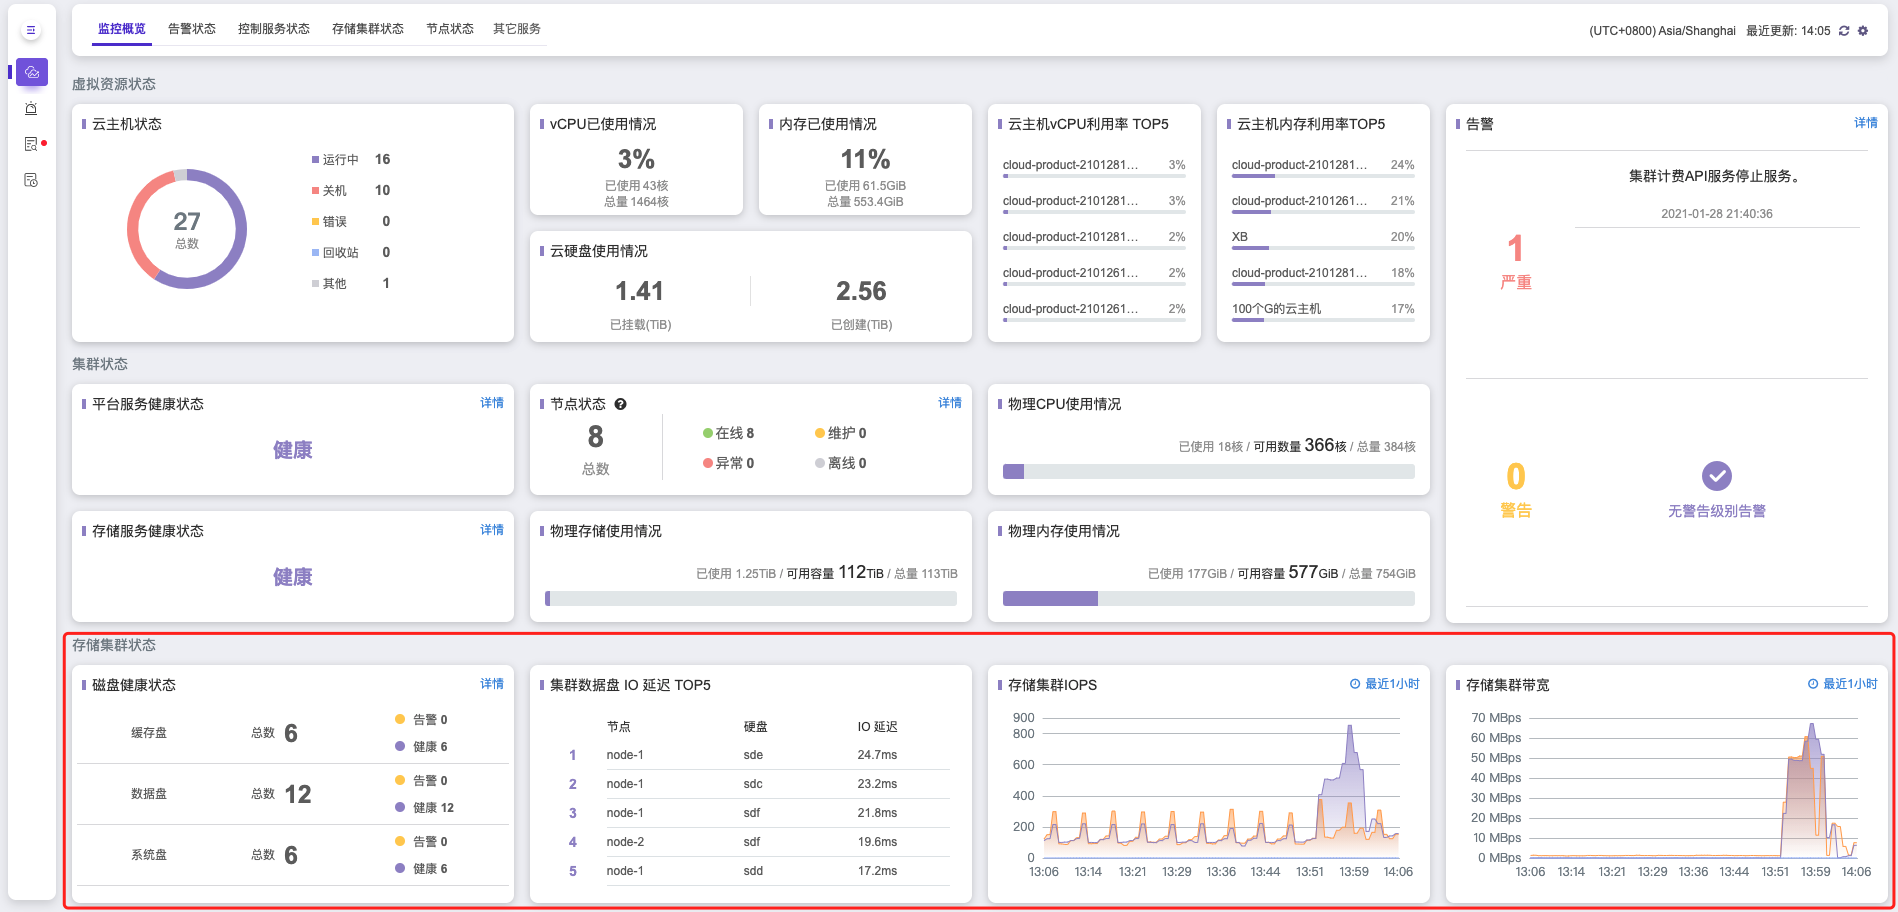Refresh the dashboard data
This screenshot has width=1898, height=912.
[x=1844, y=31]
